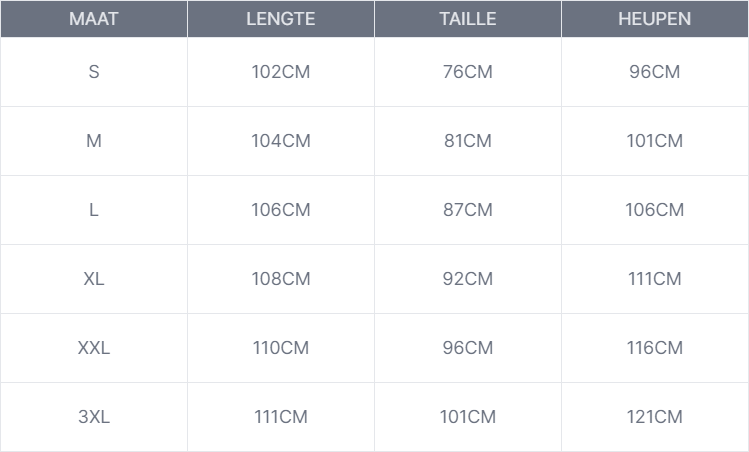The width and height of the screenshot is (749, 452).
Task: Click the 104CM length cell
Action: 280,141
